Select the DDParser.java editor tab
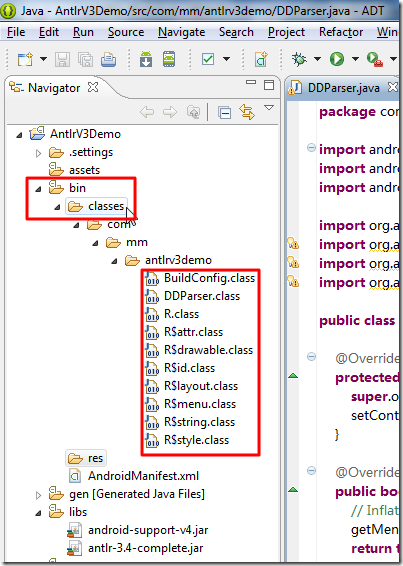 343,88
